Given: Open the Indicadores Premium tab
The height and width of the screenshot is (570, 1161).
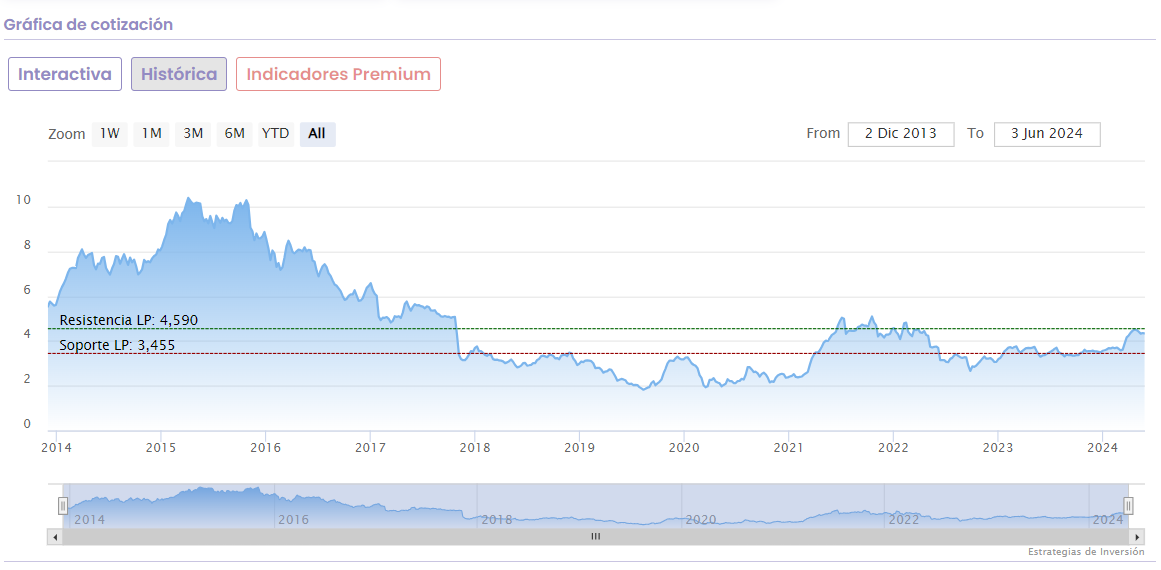Looking at the screenshot, I should coord(338,74).
